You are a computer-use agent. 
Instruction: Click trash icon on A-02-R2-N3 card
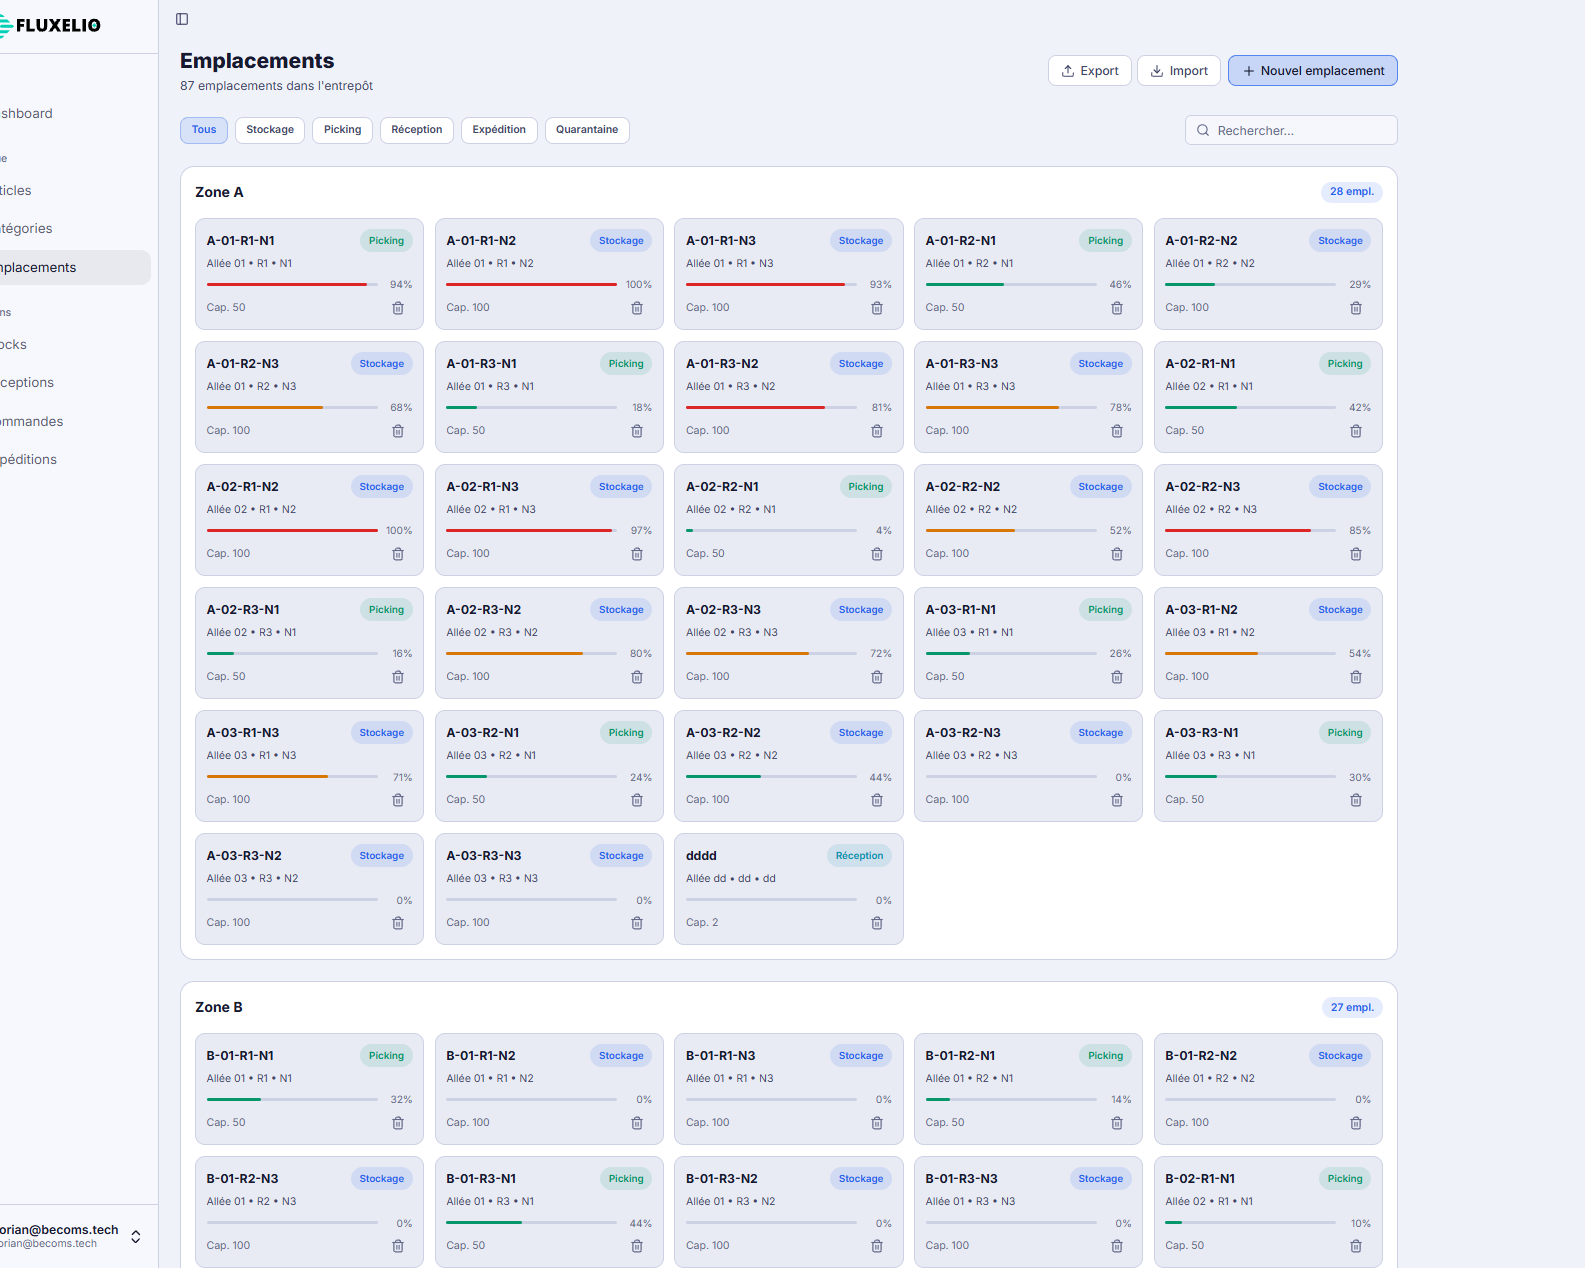(x=1356, y=554)
